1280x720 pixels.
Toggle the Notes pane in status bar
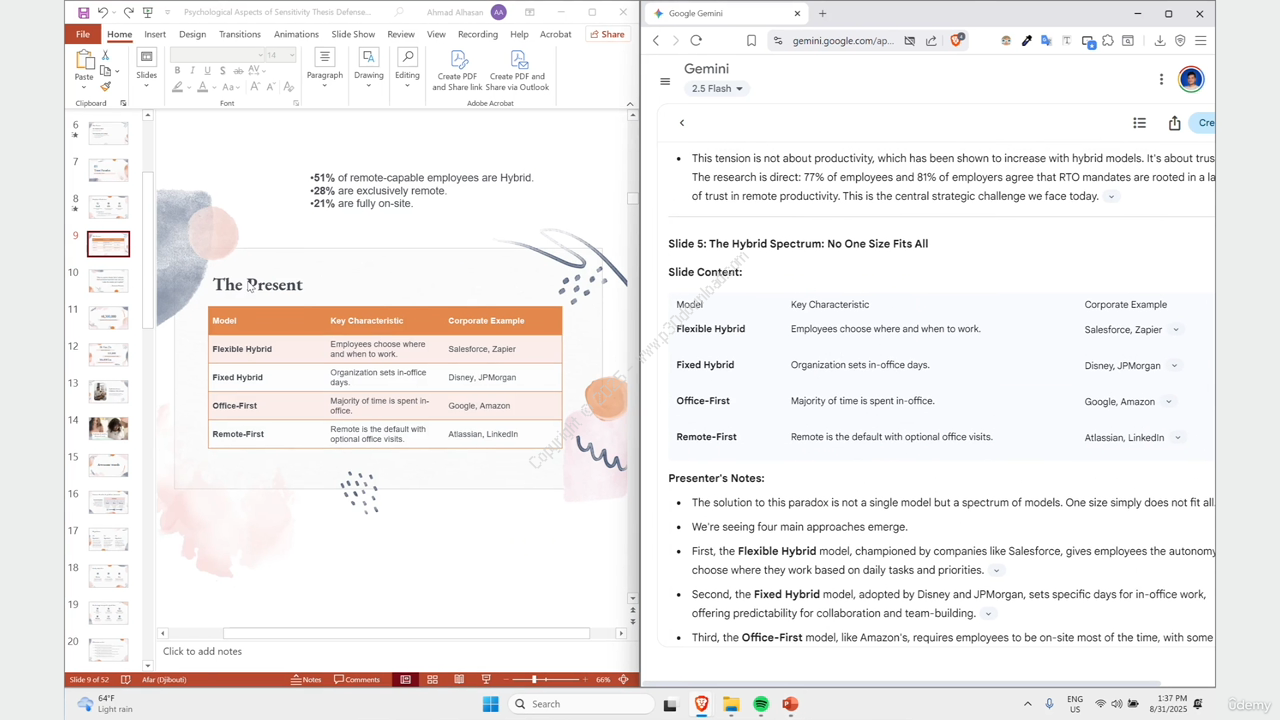coord(306,680)
